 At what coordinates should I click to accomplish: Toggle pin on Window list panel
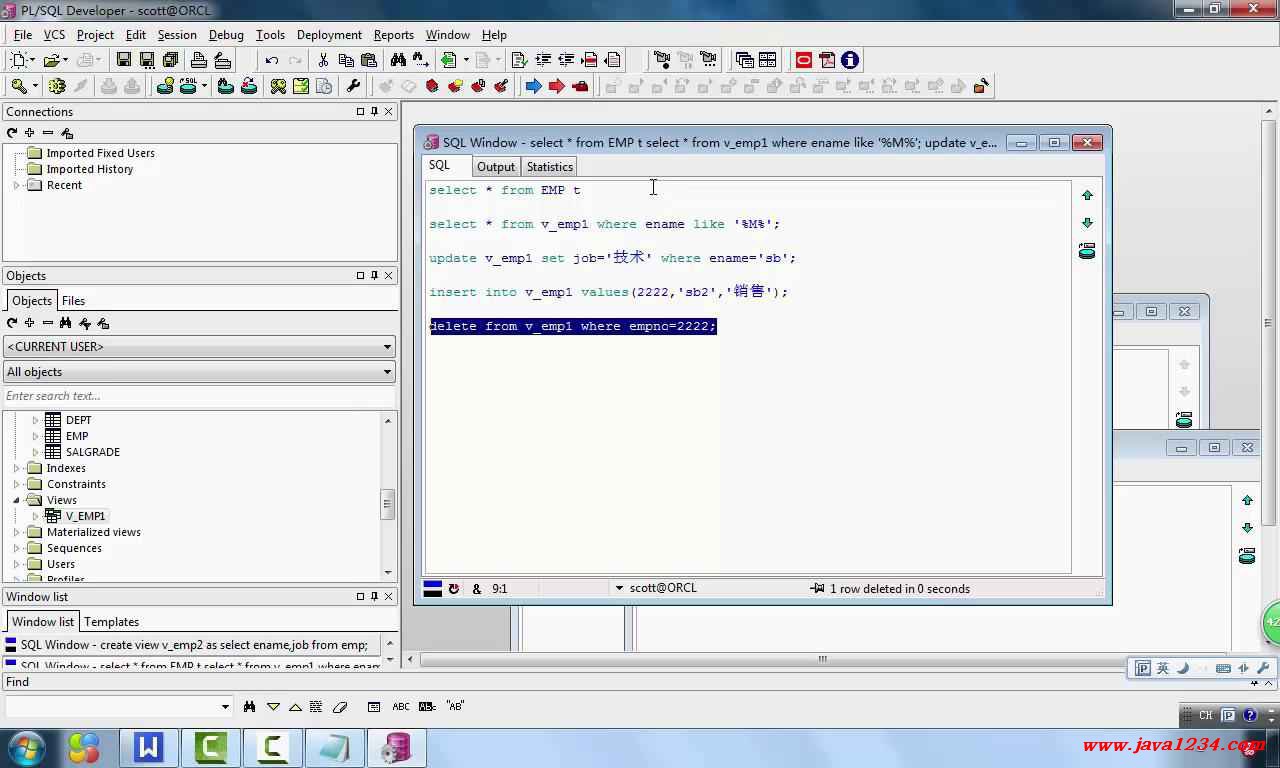pos(375,596)
